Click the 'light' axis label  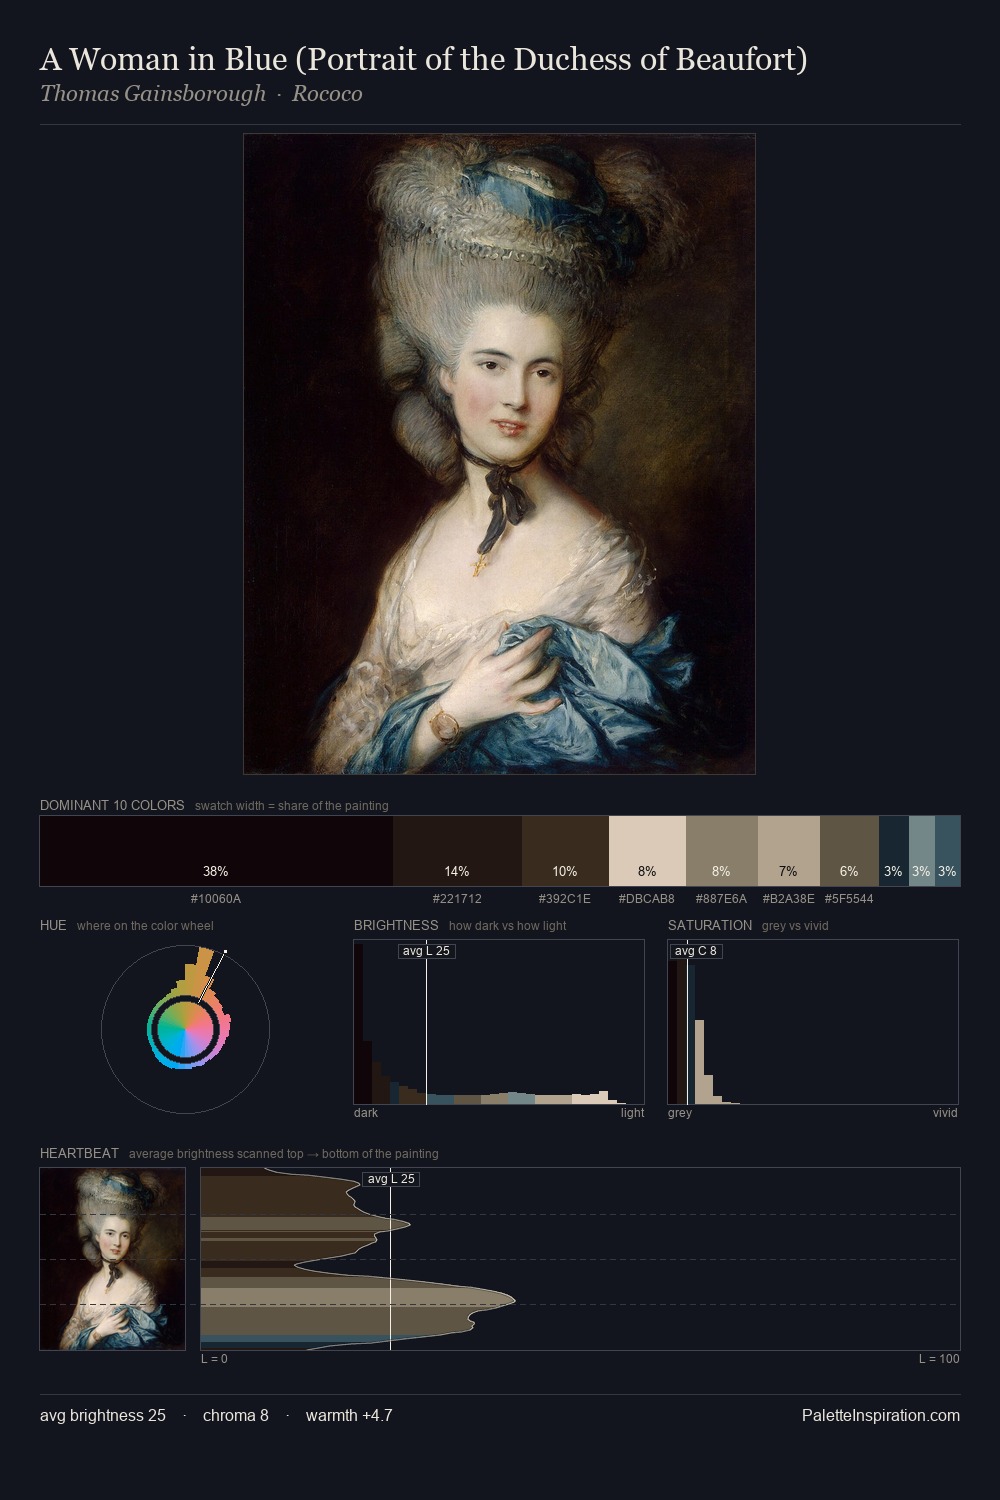pos(632,1112)
